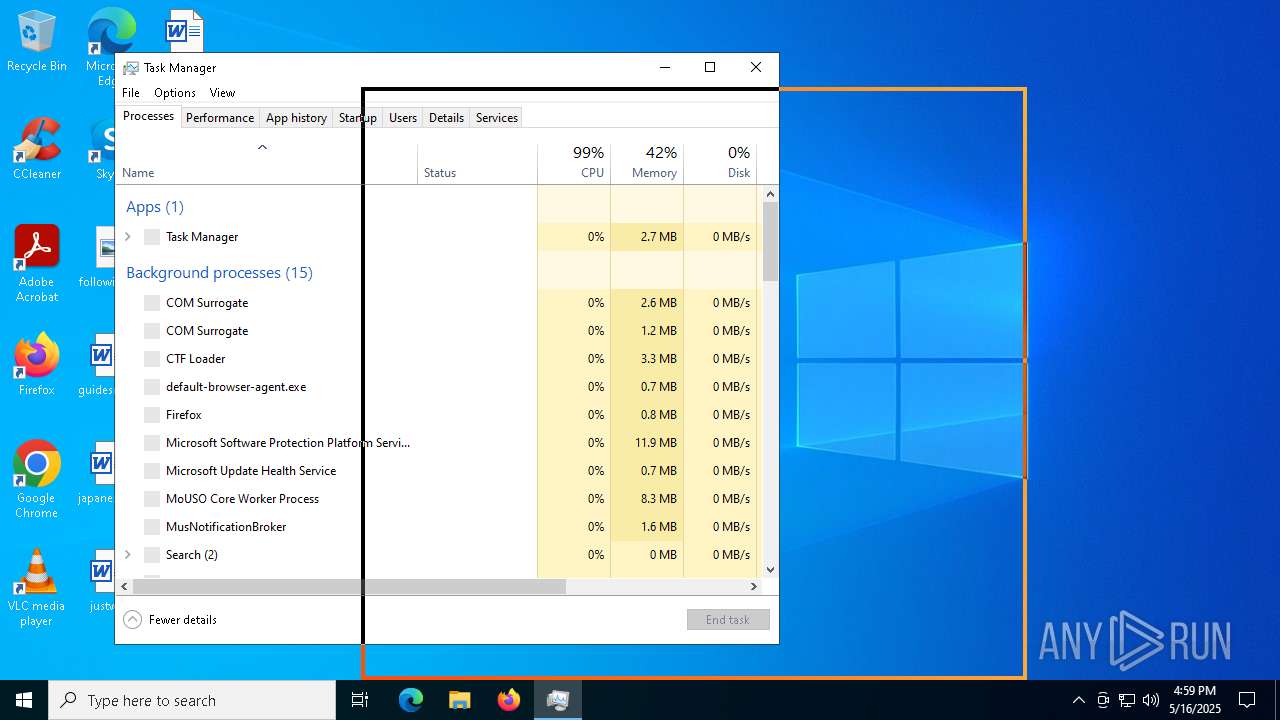Screen dimensions: 1280x720
Task: Switch to the Users tab
Action: (x=403, y=118)
